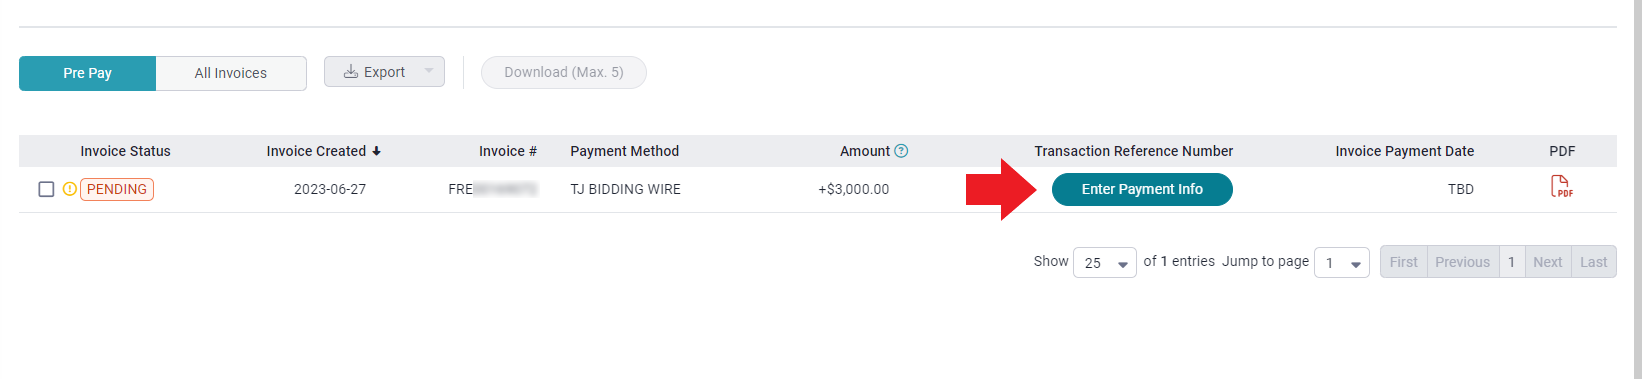
Task: Click the Enter Payment Info button
Action: tap(1142, 189)
